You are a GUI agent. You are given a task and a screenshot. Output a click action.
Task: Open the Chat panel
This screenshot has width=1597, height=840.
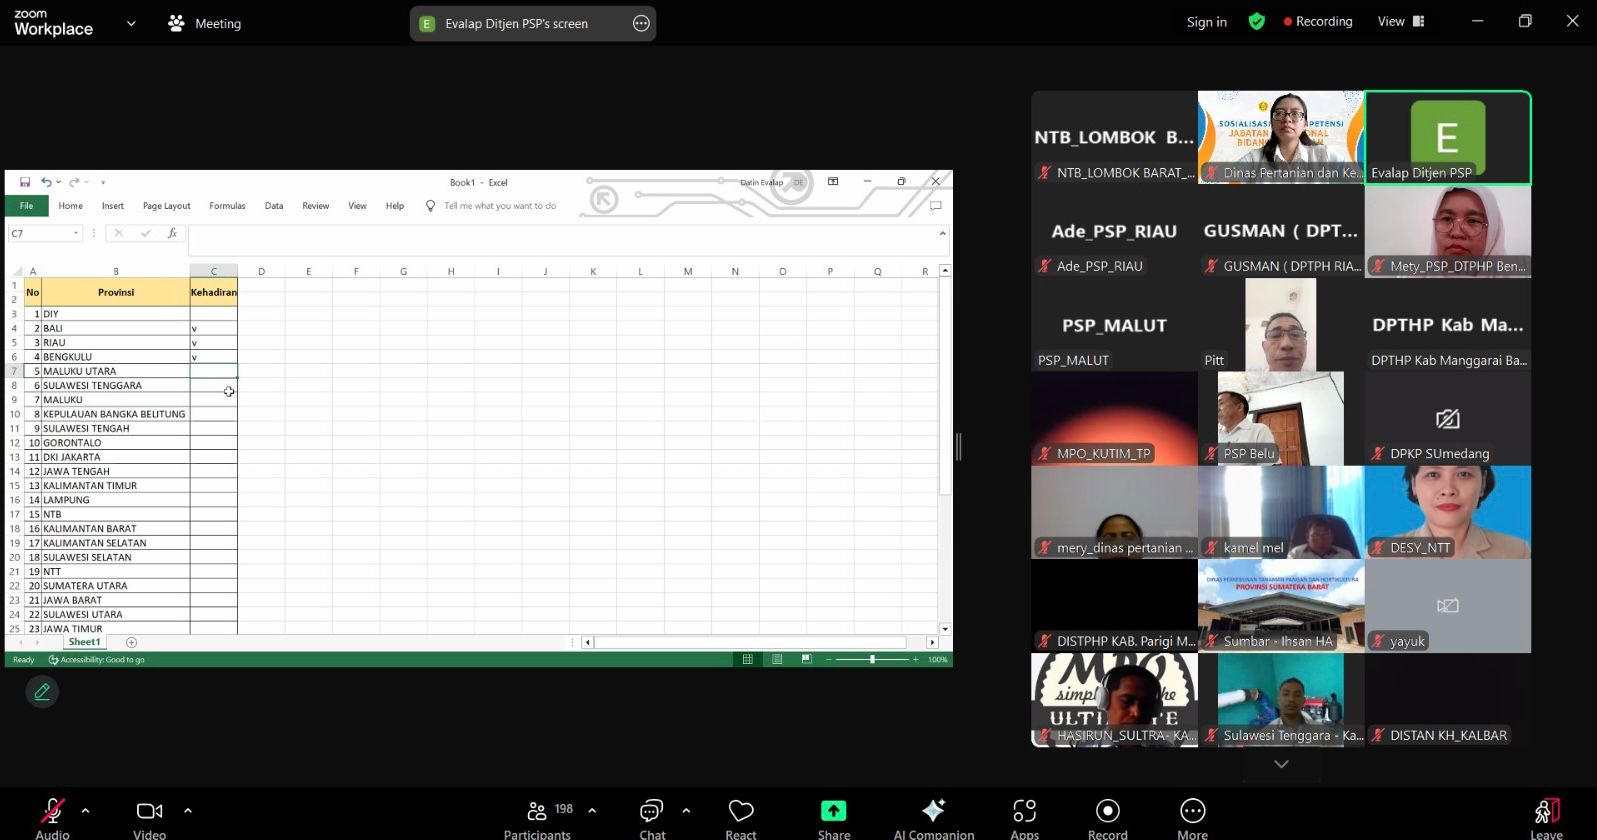click(x=652, y=816)
